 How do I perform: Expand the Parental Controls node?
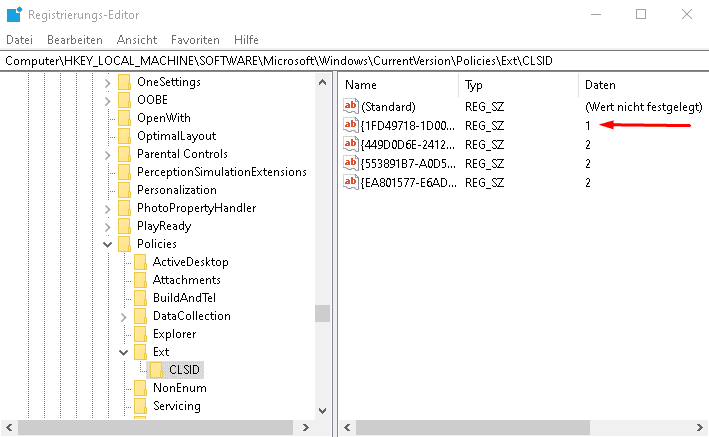[108, 155]
